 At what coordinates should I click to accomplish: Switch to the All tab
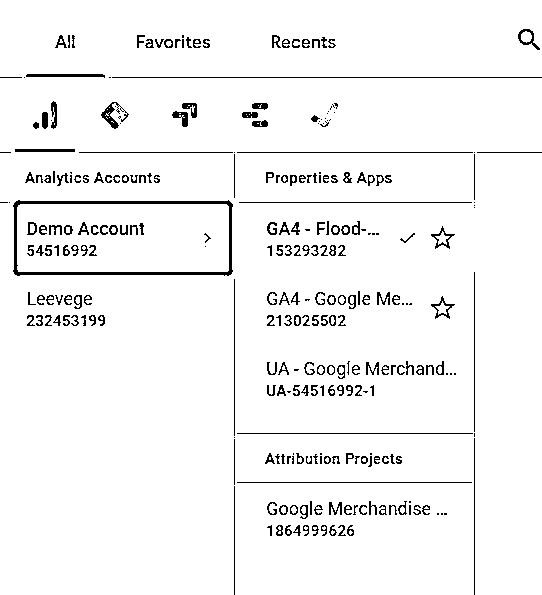click(x=65, y=42)
